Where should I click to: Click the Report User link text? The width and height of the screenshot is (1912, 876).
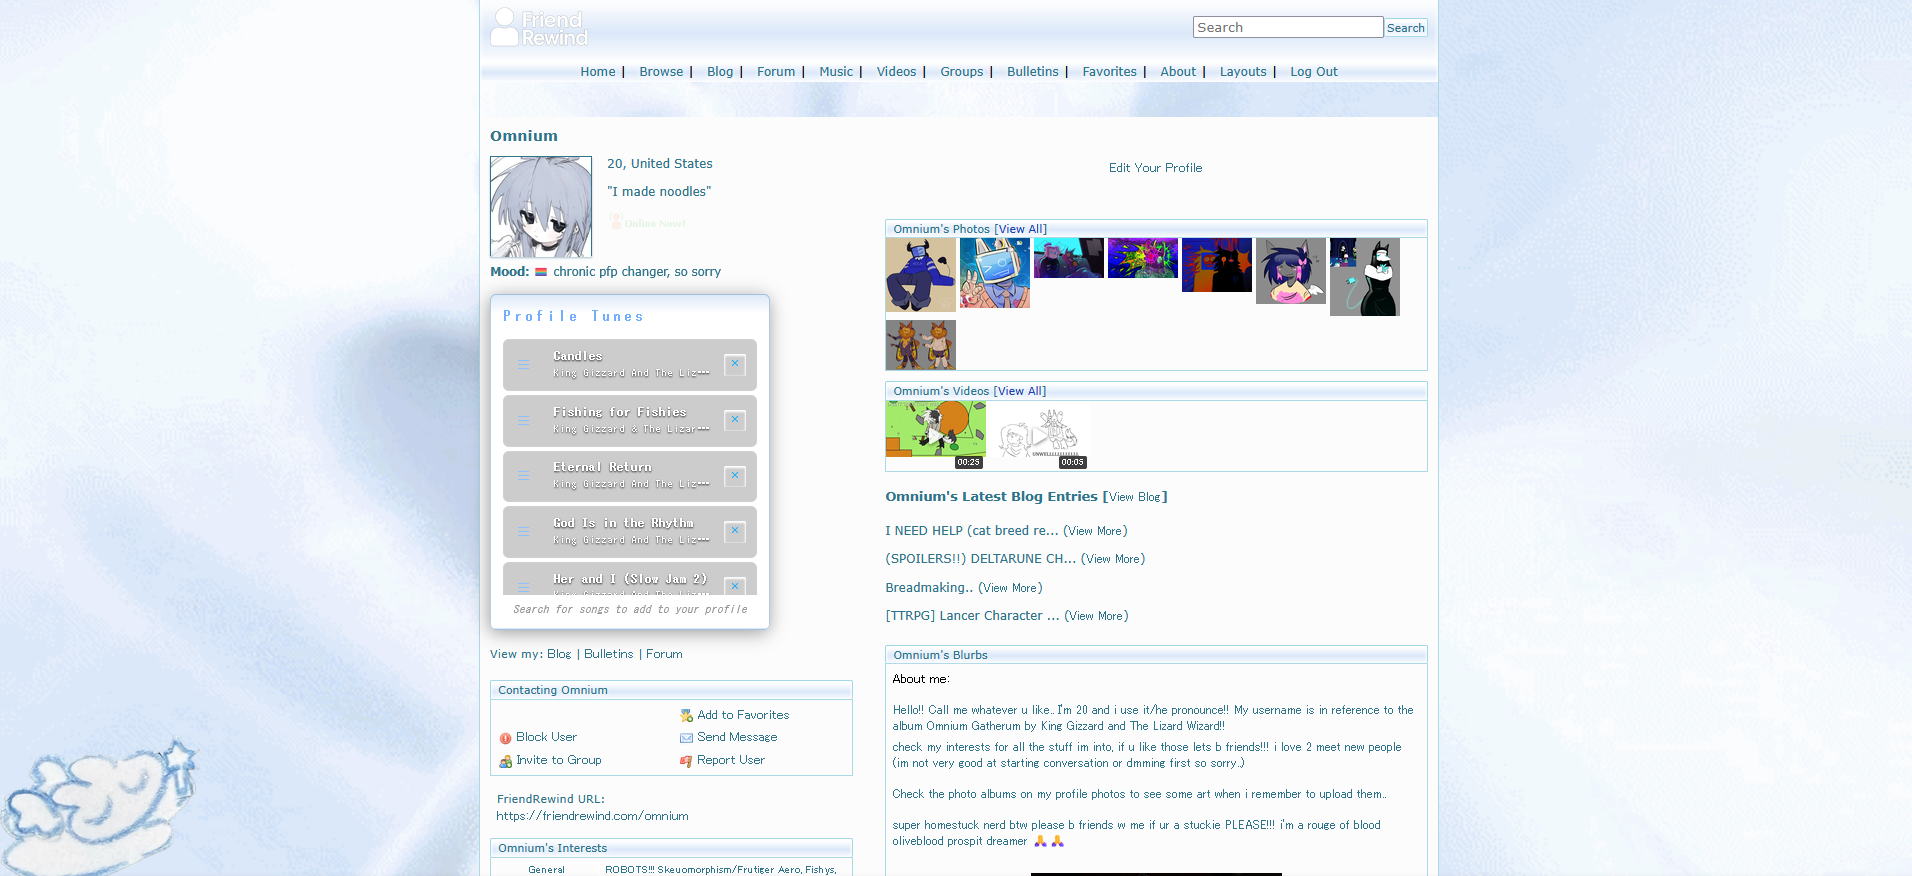[x=731, y=760]
